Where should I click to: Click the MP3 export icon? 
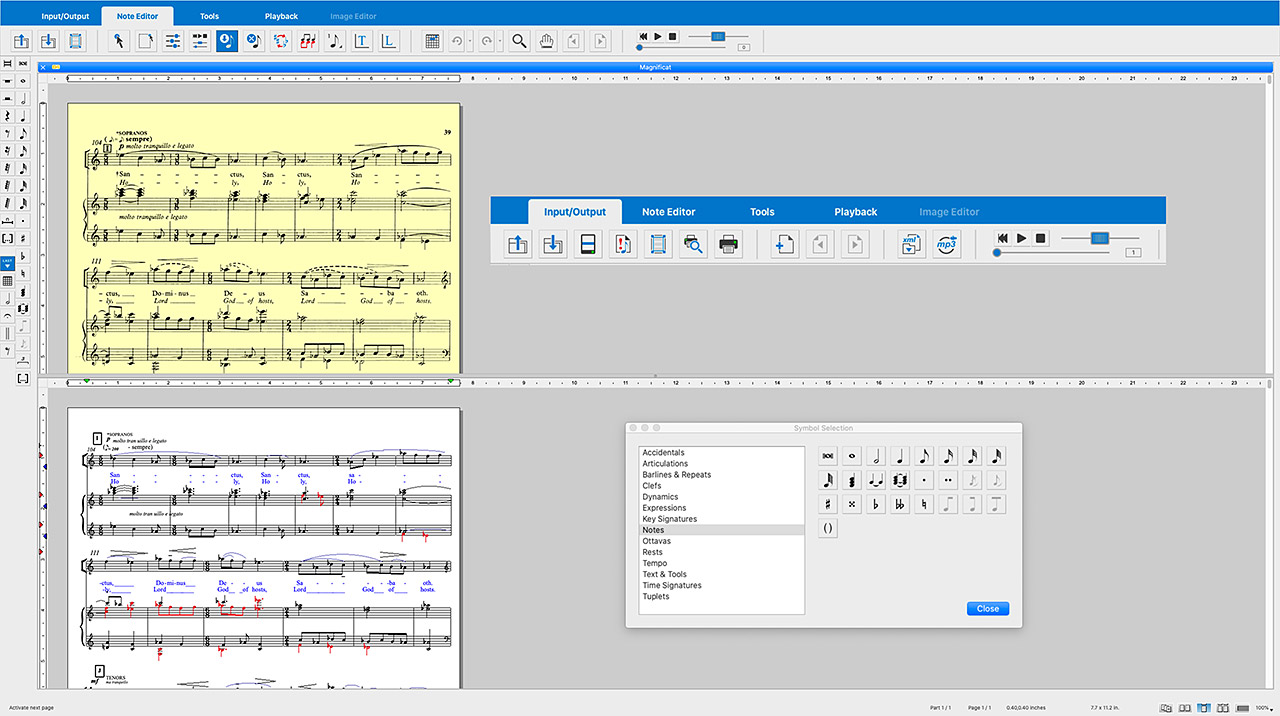coord(946,244)
